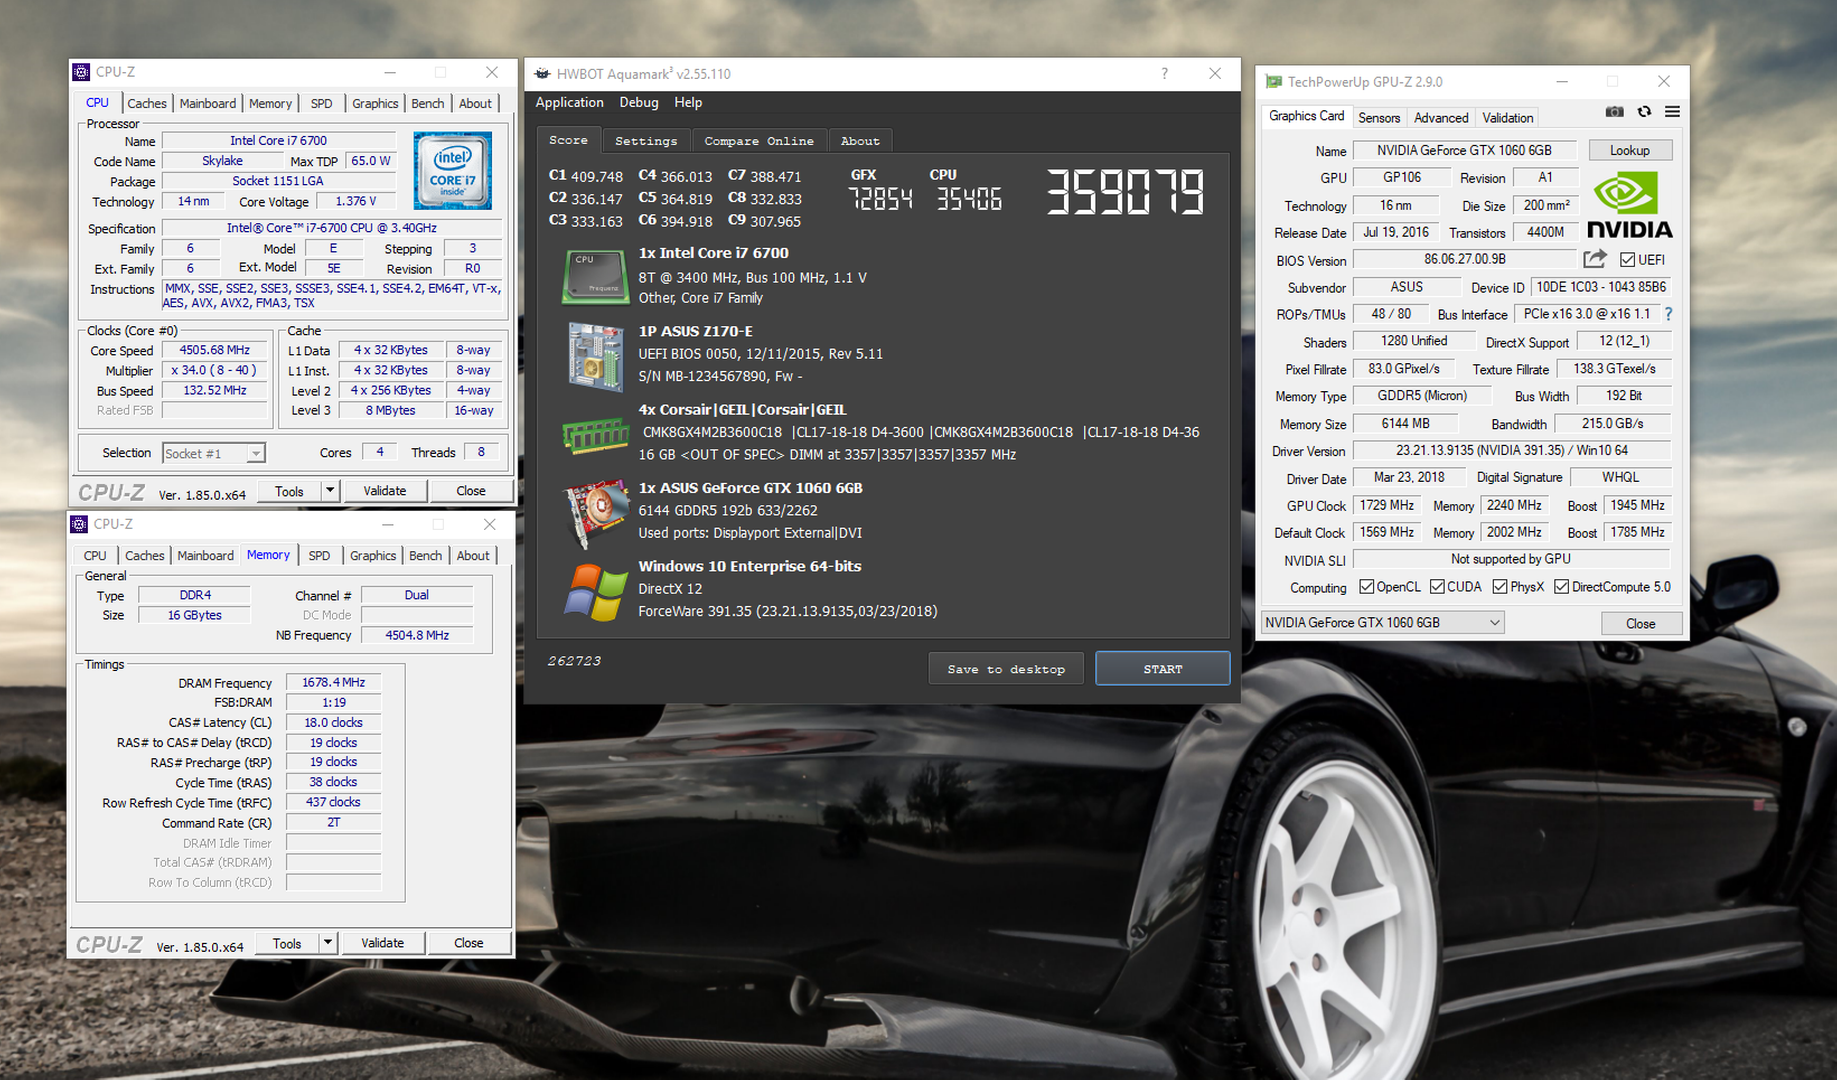This screenshot has width=1837, height=1080.
Task: Toggle the PhysX checkbox
Action: pos(1499,587)
